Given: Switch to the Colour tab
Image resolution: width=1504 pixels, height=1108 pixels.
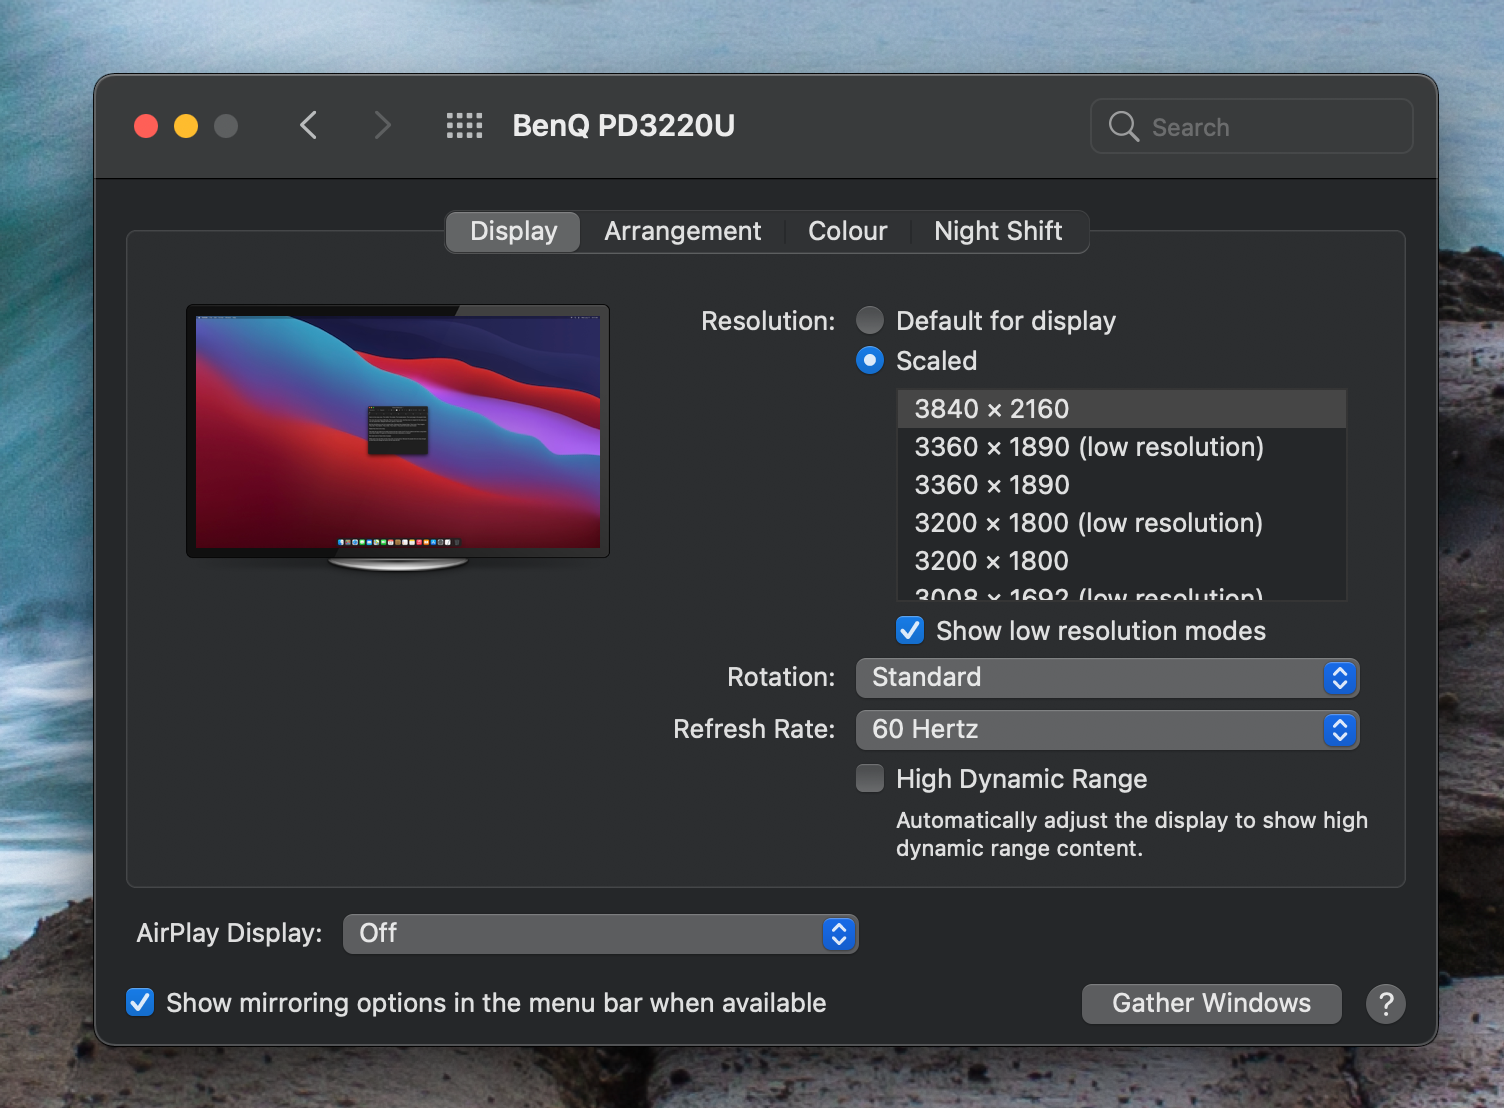Looking at the screenshot, I should pyautogui.click(x=848, y=231).
